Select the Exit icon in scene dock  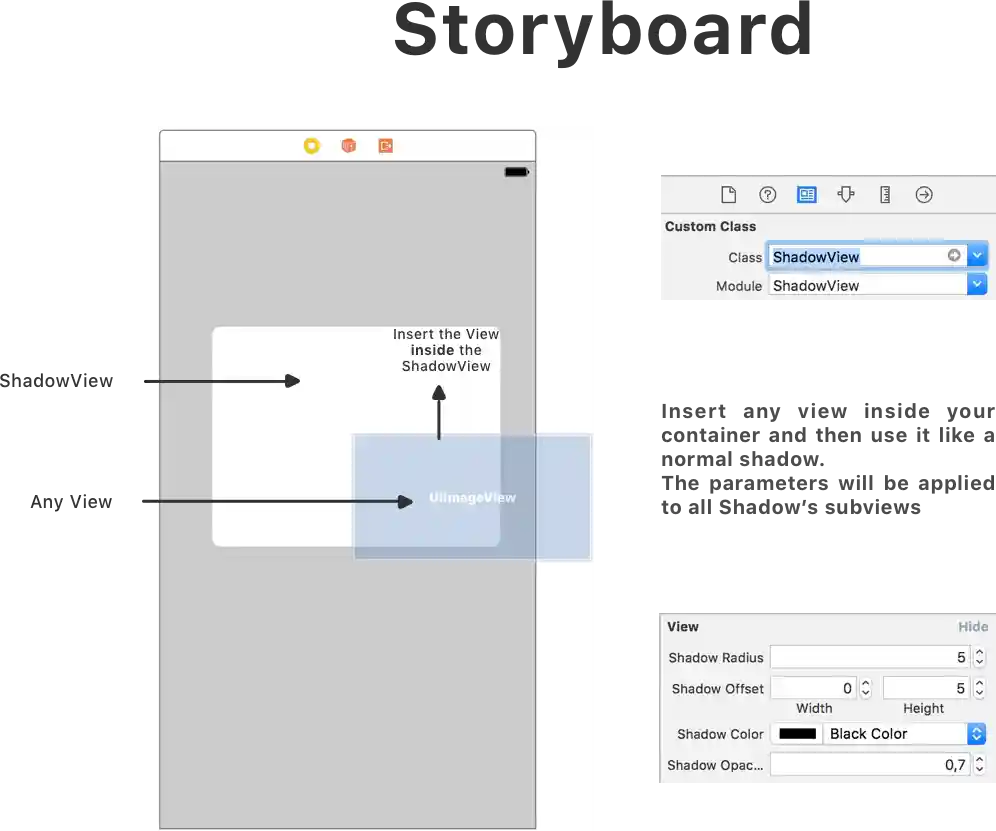(x=386, y=146)
